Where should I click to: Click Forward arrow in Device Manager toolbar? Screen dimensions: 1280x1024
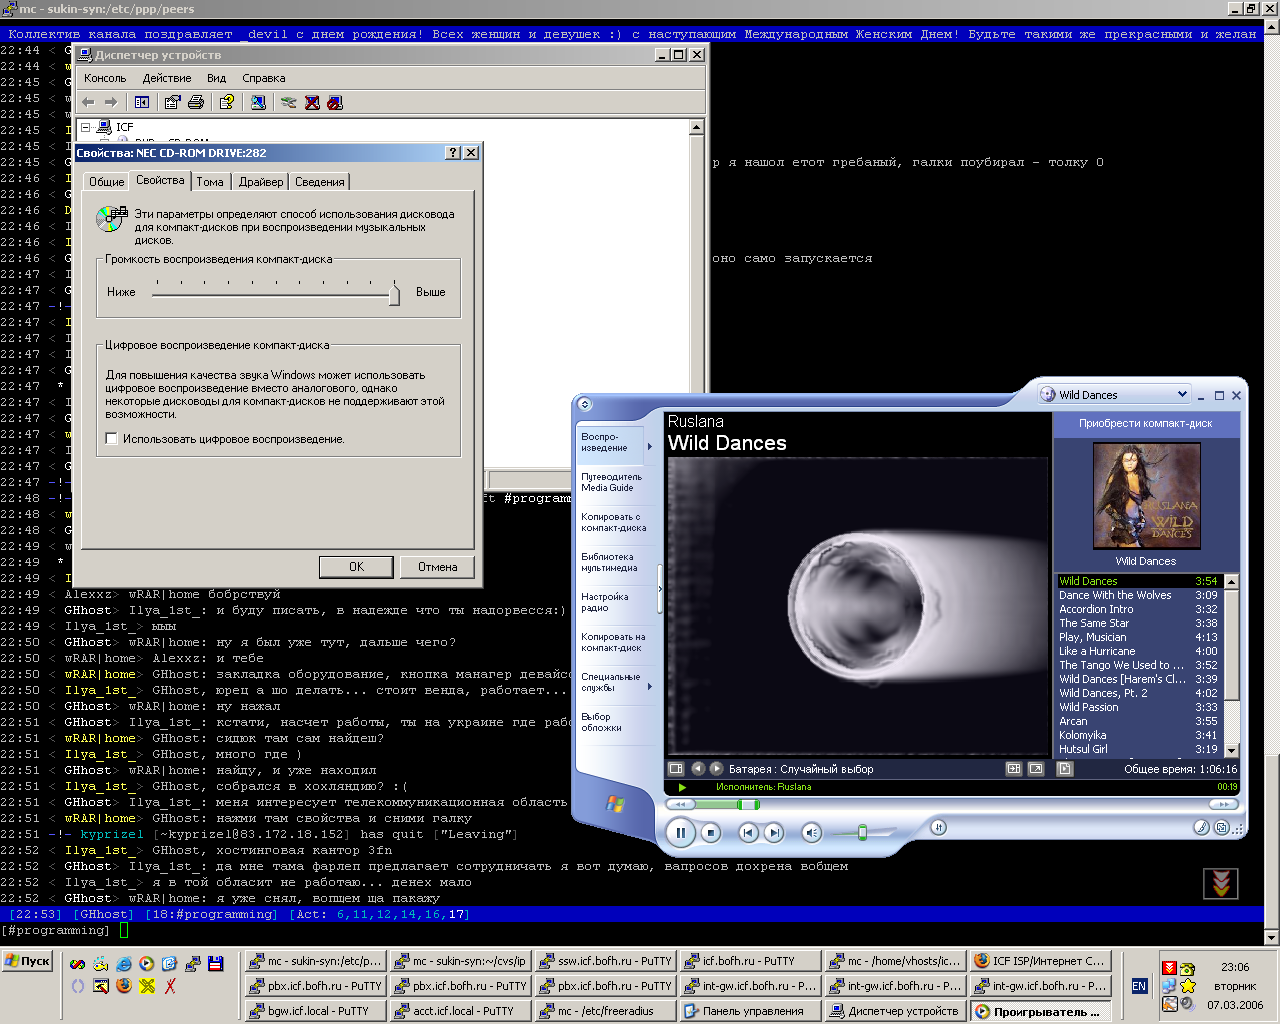pyautogui.click(x=111, y=102)
